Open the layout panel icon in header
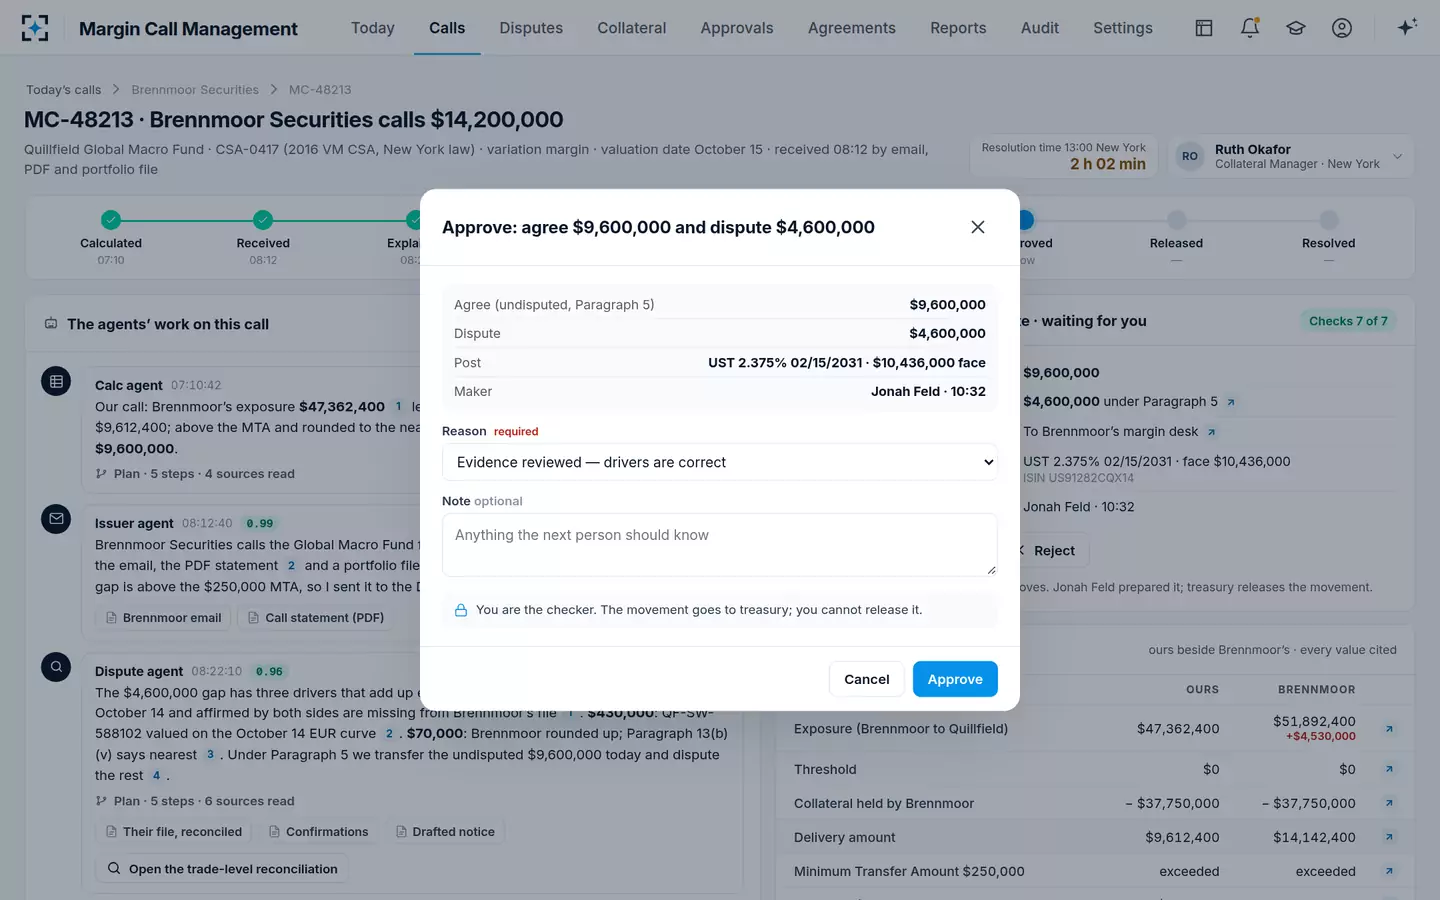Image resolution: width=1440 pixels, height=900 pixels. [1204, 28]
